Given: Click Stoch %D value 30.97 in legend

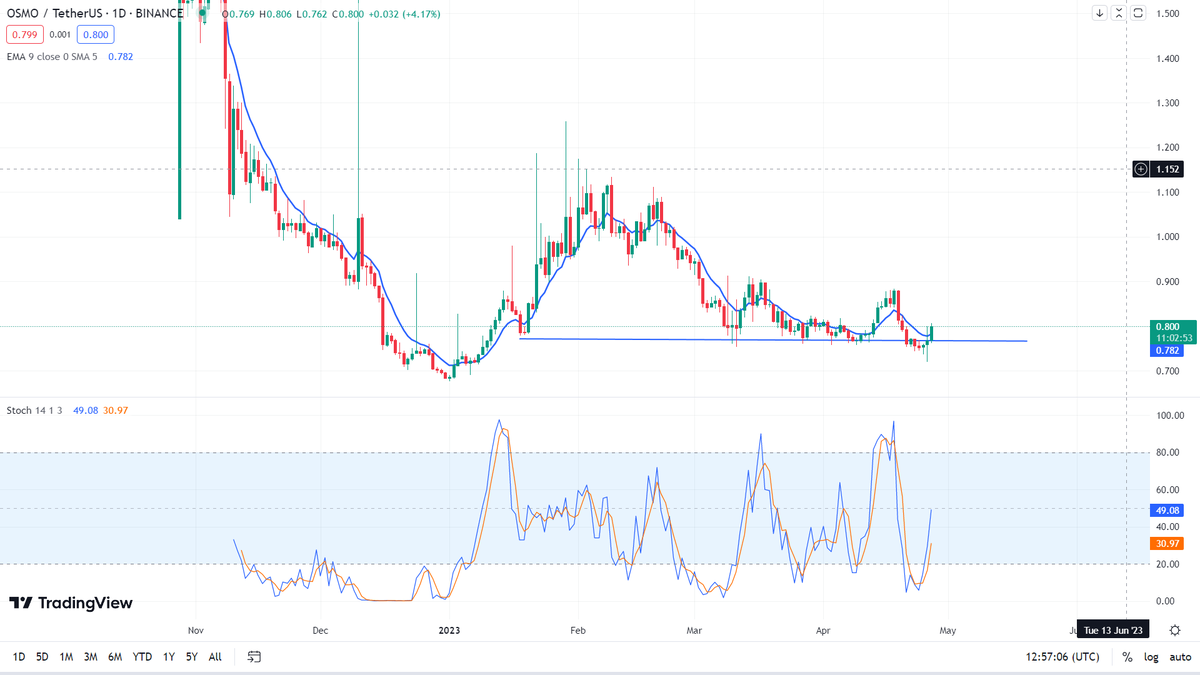Looking at the screenshot, I should tap(117, 411).
